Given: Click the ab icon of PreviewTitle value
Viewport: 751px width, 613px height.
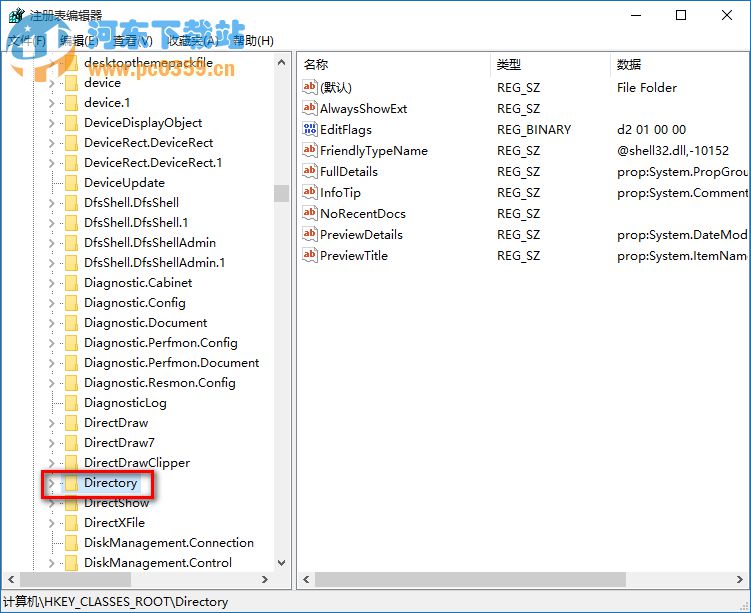Looking at the screenshot, I should coord(309,256).
